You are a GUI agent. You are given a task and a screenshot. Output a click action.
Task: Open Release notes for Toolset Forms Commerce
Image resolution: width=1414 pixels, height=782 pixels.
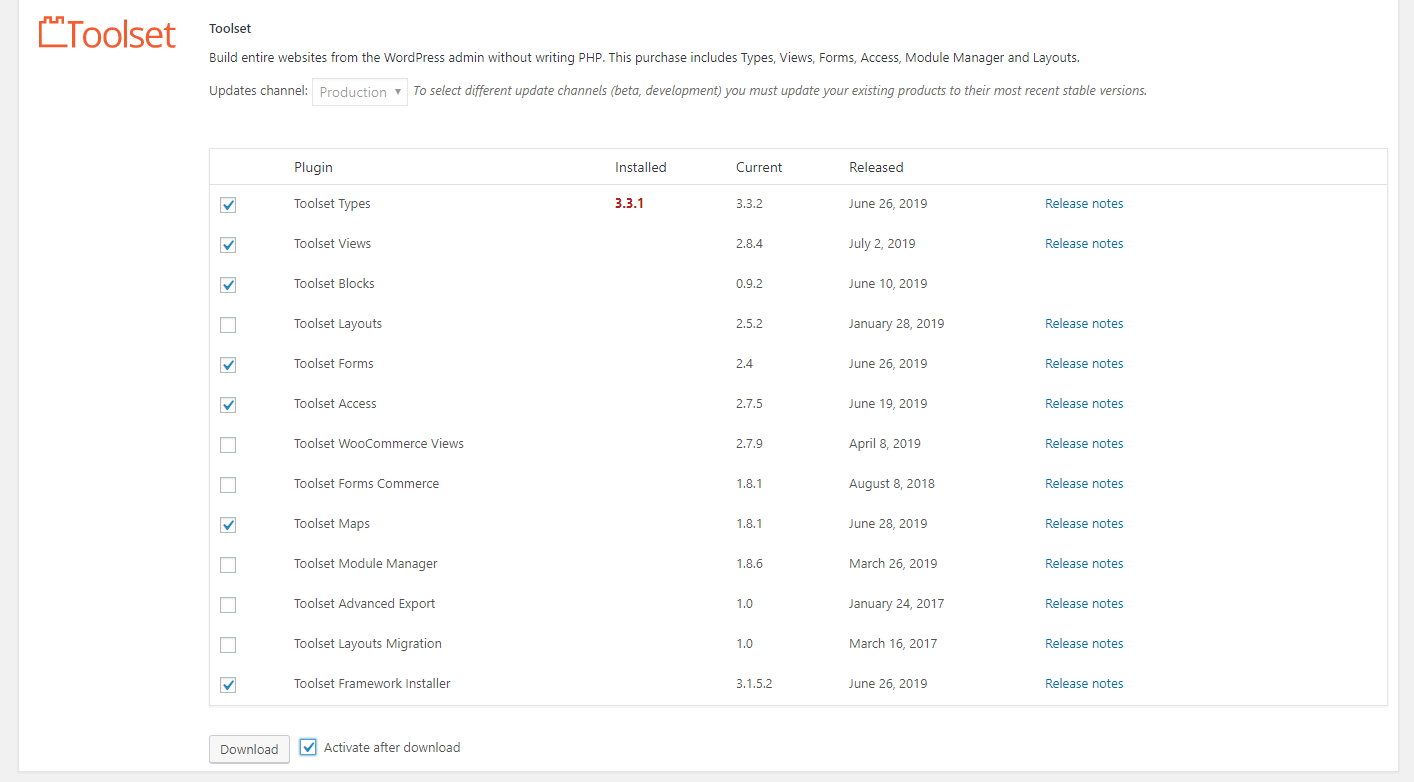(1084, 484)
